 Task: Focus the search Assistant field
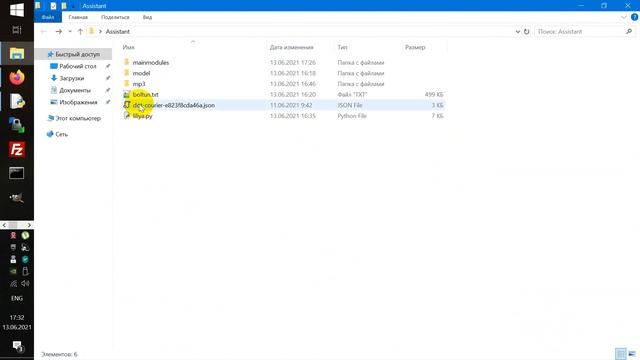pos(580,31)
